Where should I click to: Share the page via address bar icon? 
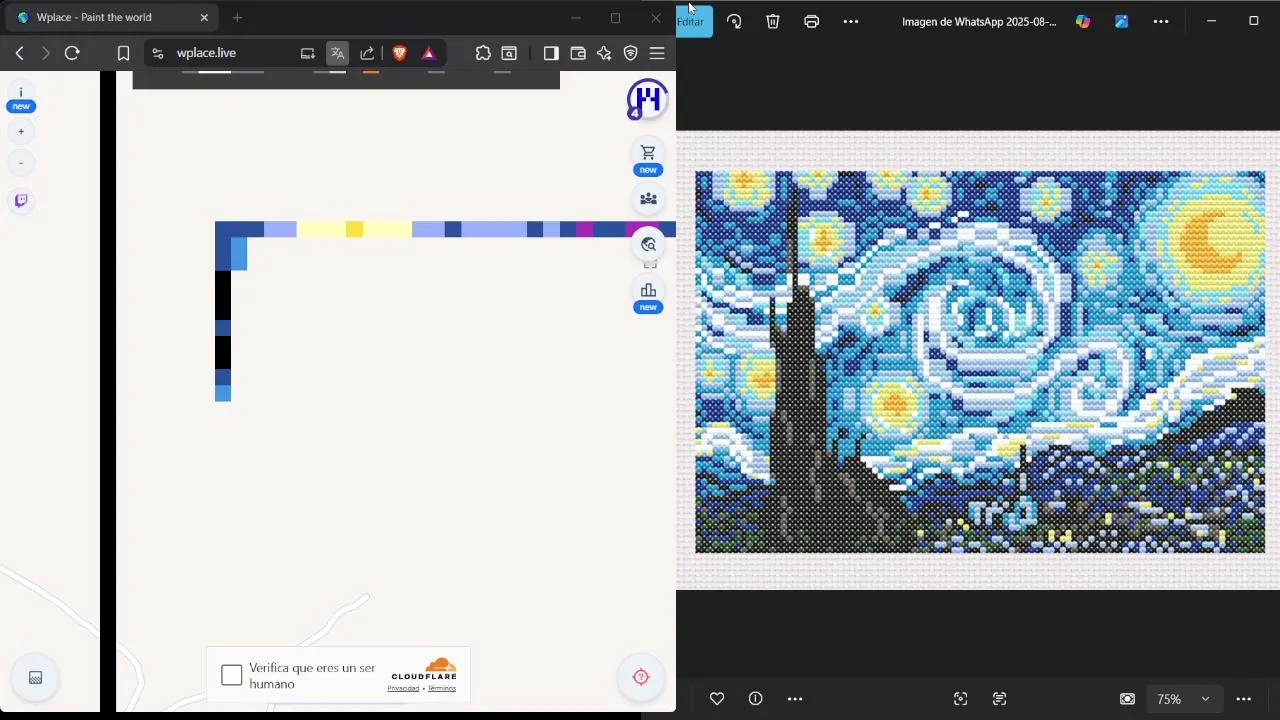(367, 53)
